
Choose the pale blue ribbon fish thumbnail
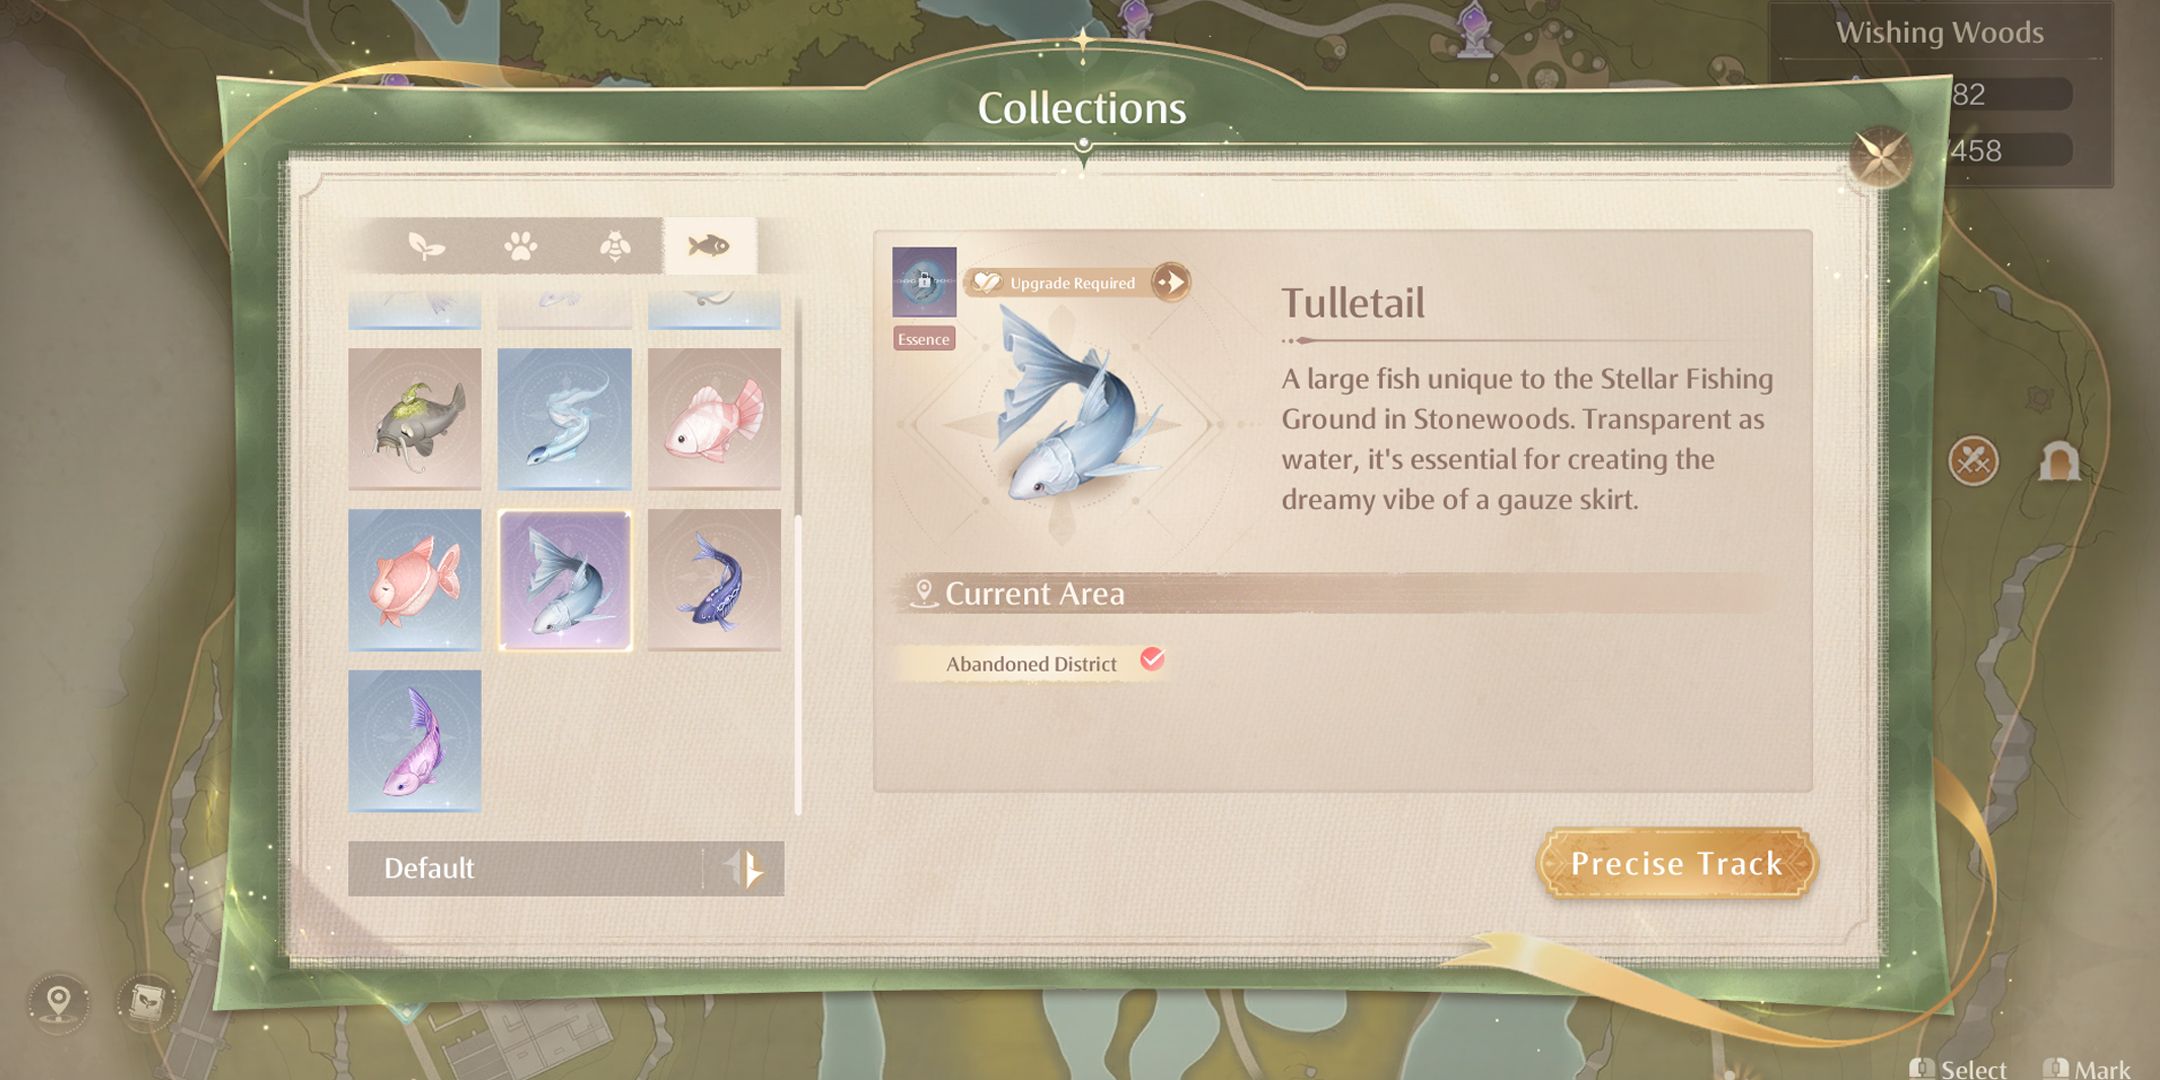565,419
